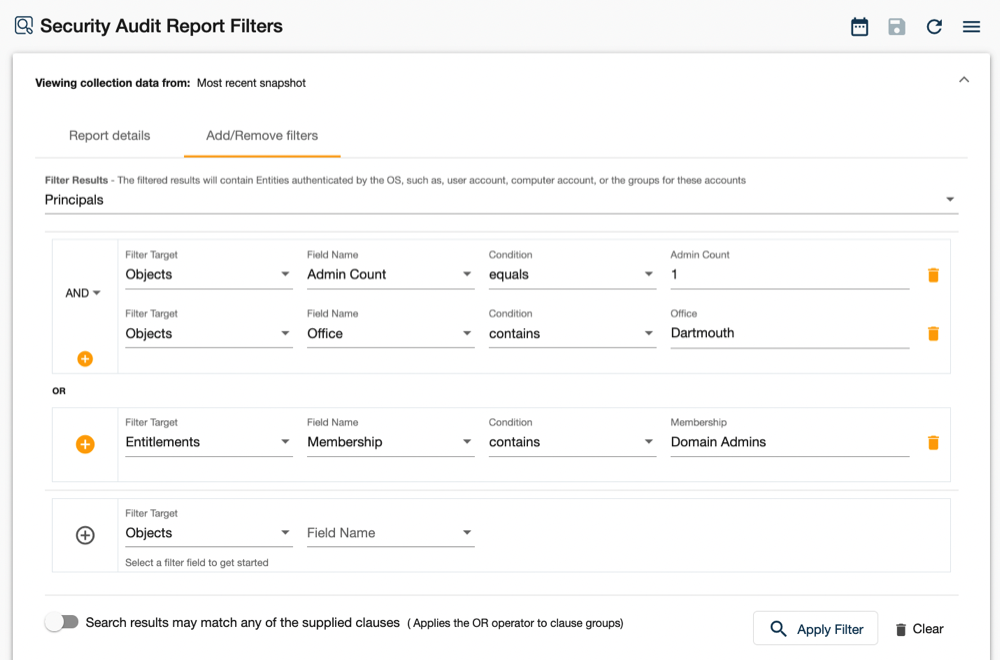Select the Add/Remove filters tab

pyautogui.click(x=262, y=135)
